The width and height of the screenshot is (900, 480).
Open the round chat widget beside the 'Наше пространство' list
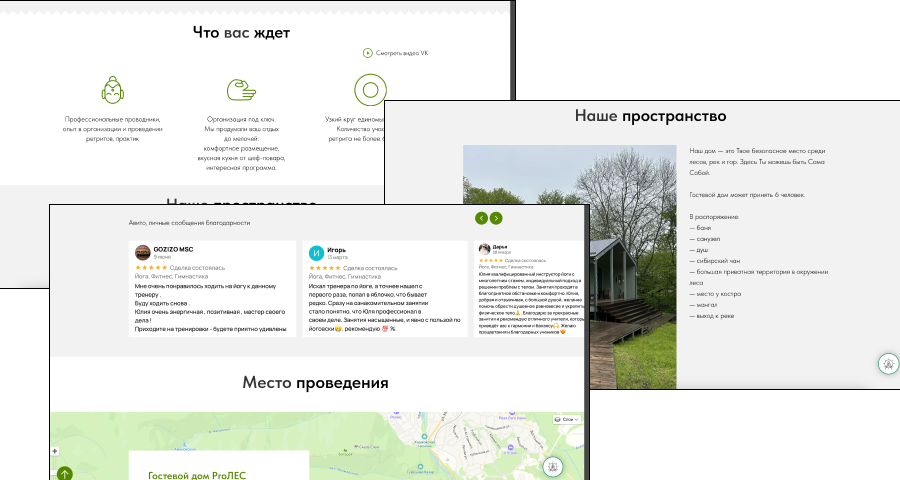click(x=889, y=363)
